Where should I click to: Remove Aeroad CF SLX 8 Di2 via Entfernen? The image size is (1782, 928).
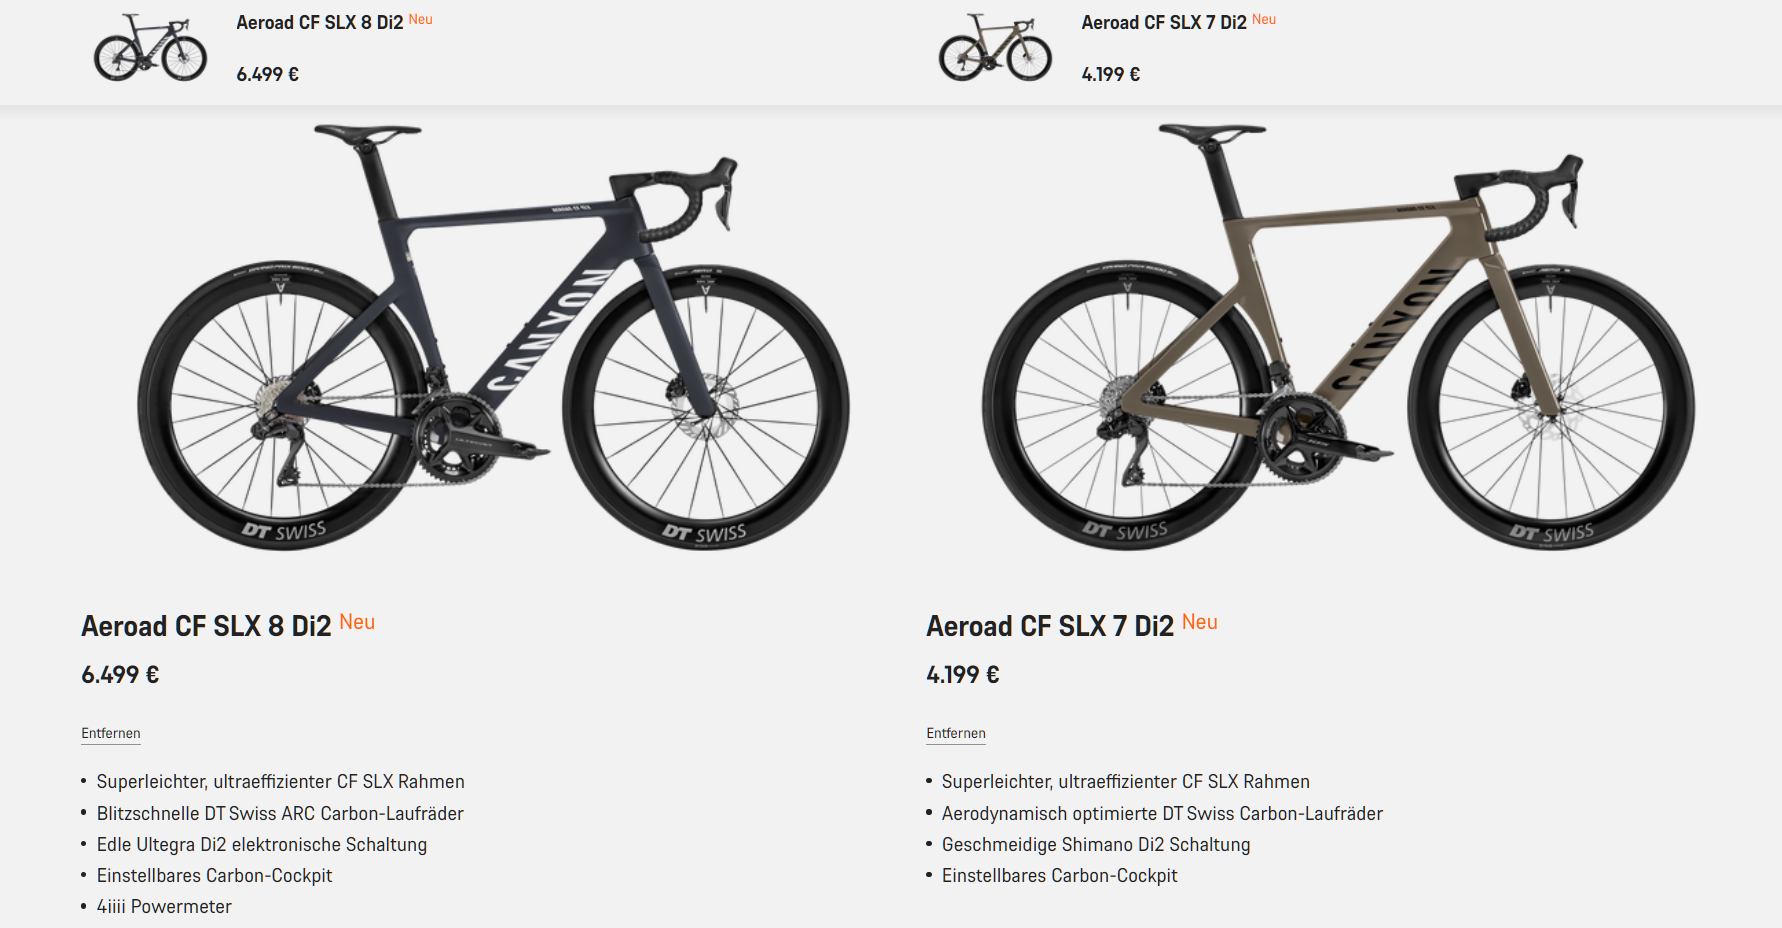pyautogui.click(x=111, y=733)
